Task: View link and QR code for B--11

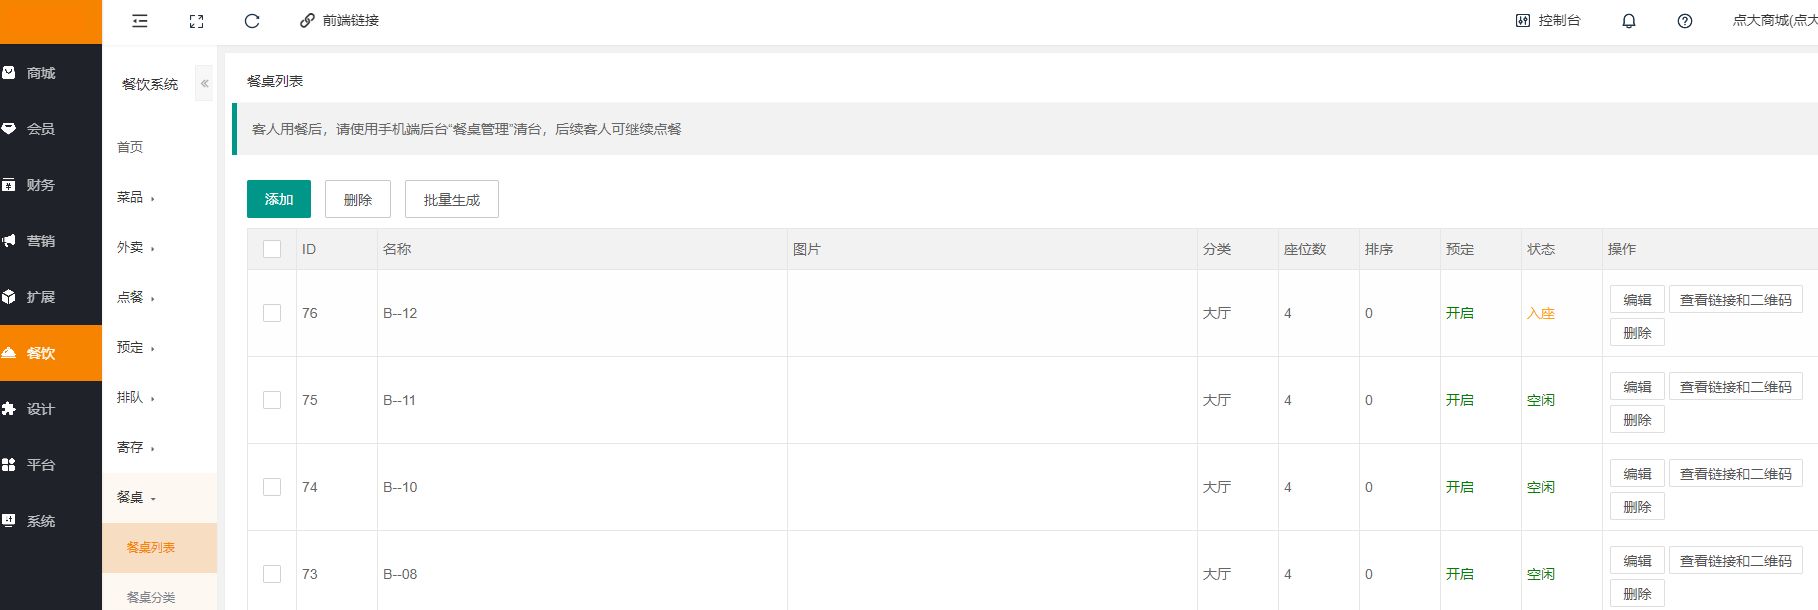Action: point(1735,387)
